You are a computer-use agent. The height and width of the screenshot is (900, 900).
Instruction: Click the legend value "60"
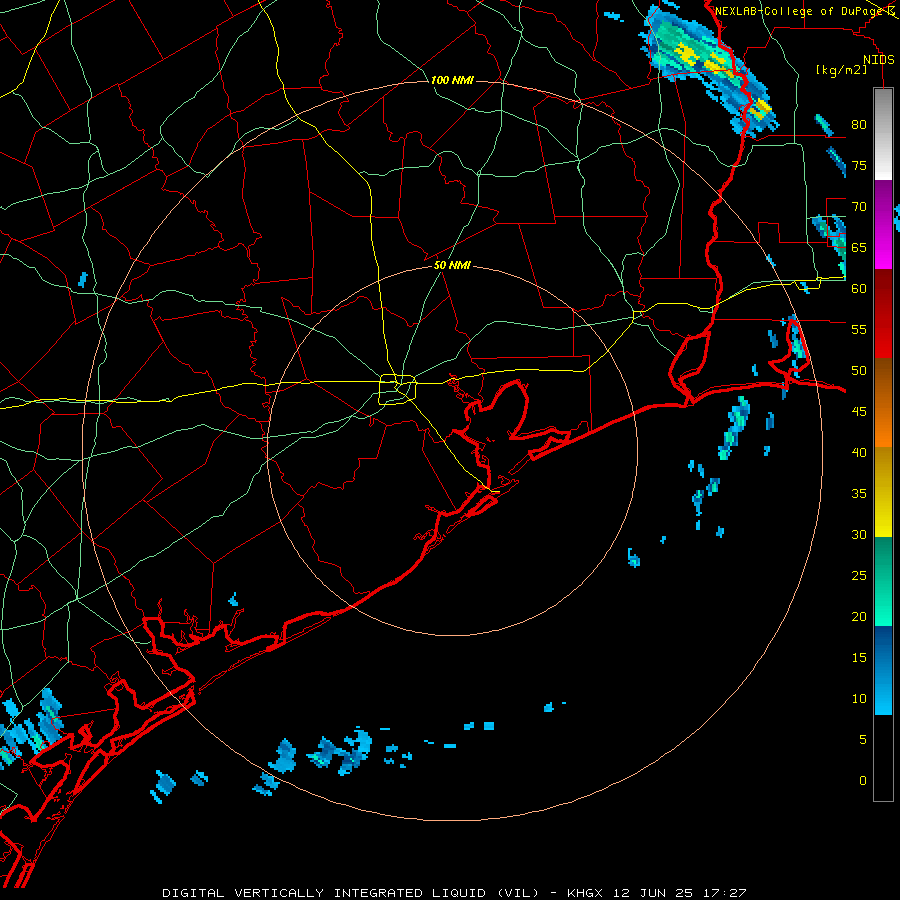click(859, 289)
